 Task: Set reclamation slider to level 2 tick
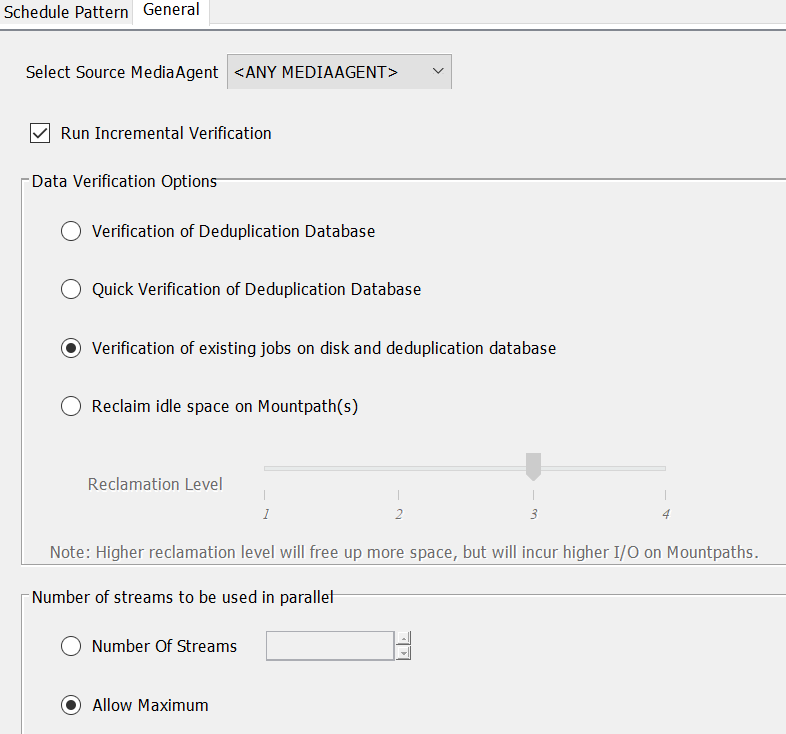point(399,495)
